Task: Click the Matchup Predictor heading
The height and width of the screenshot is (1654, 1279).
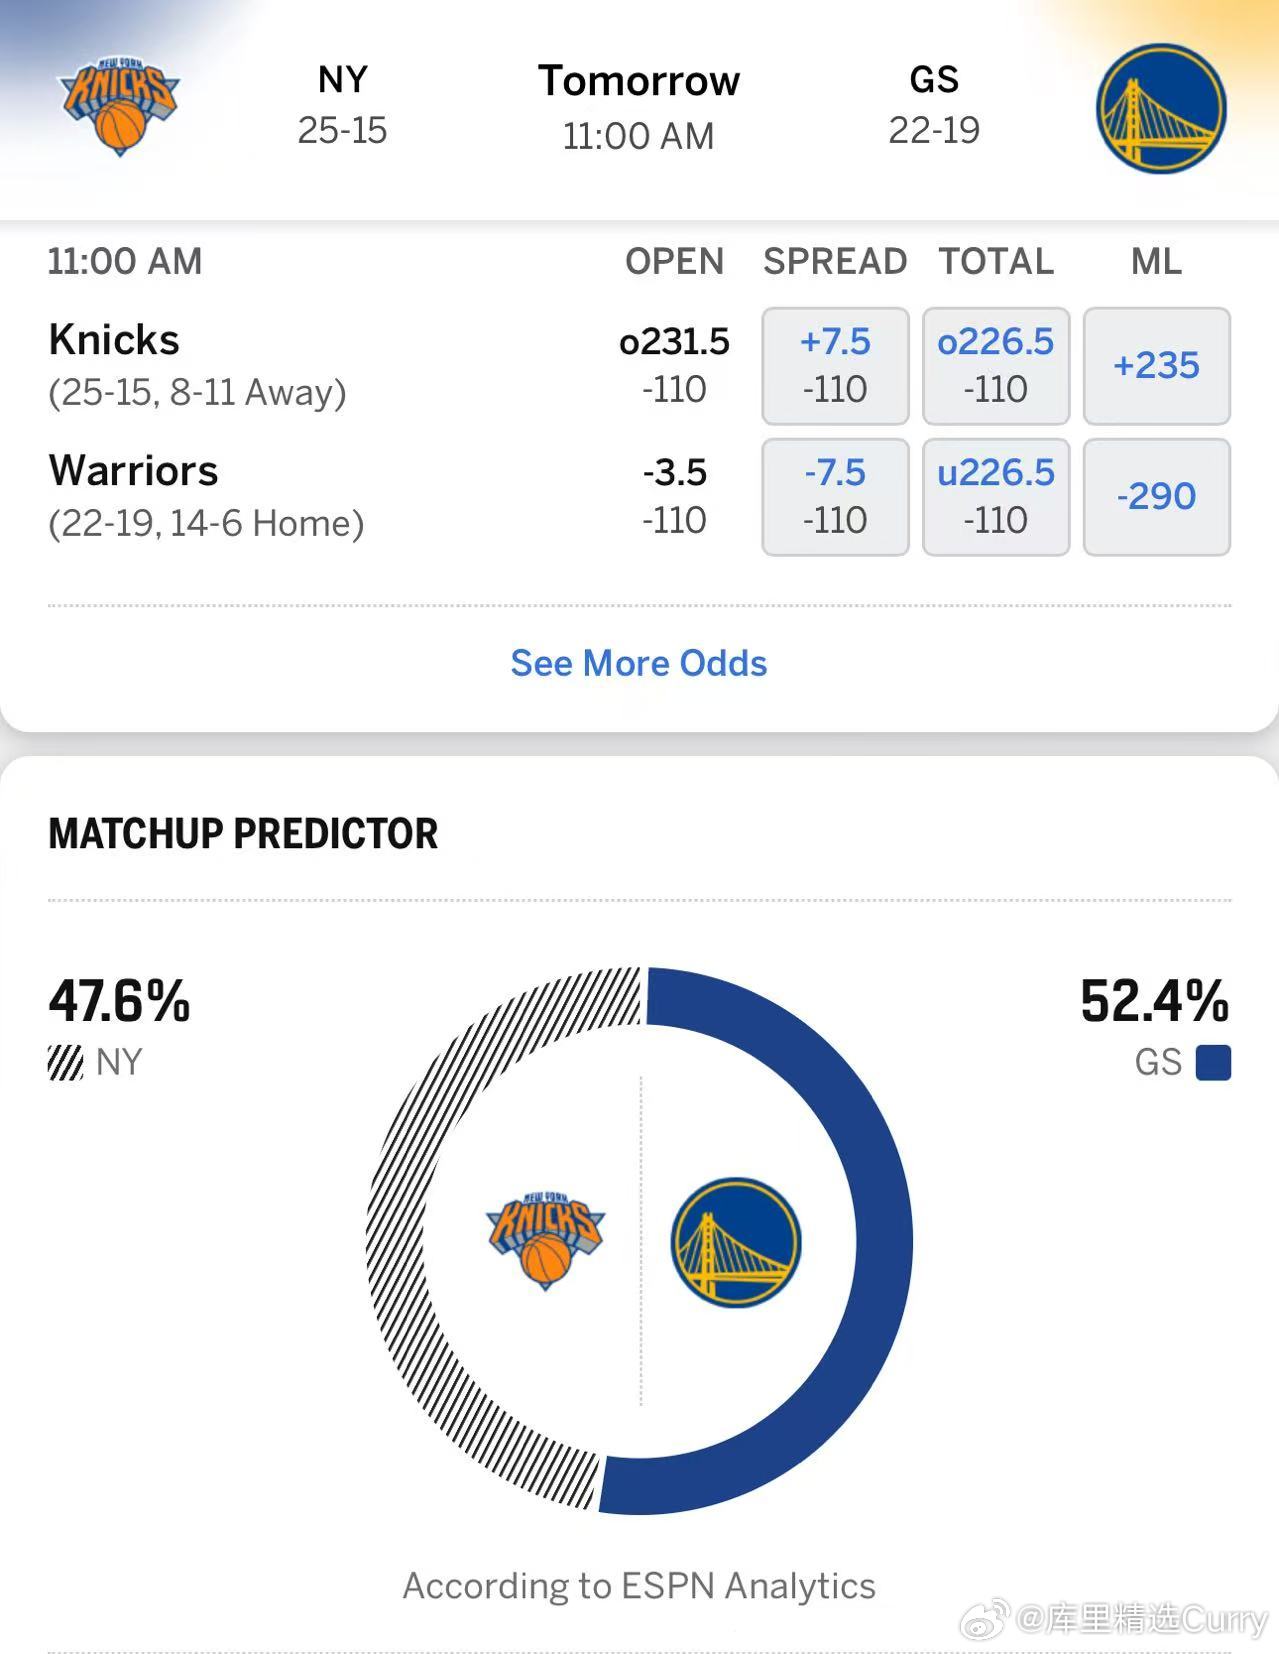Action: click(x=243, y=833)
